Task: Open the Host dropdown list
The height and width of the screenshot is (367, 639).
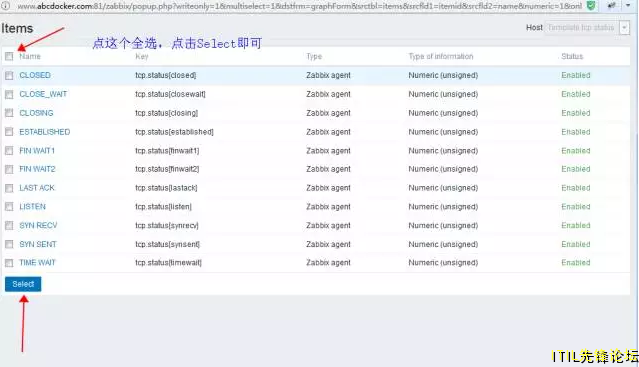Action: pyautogui.click(x=587, y=28)
